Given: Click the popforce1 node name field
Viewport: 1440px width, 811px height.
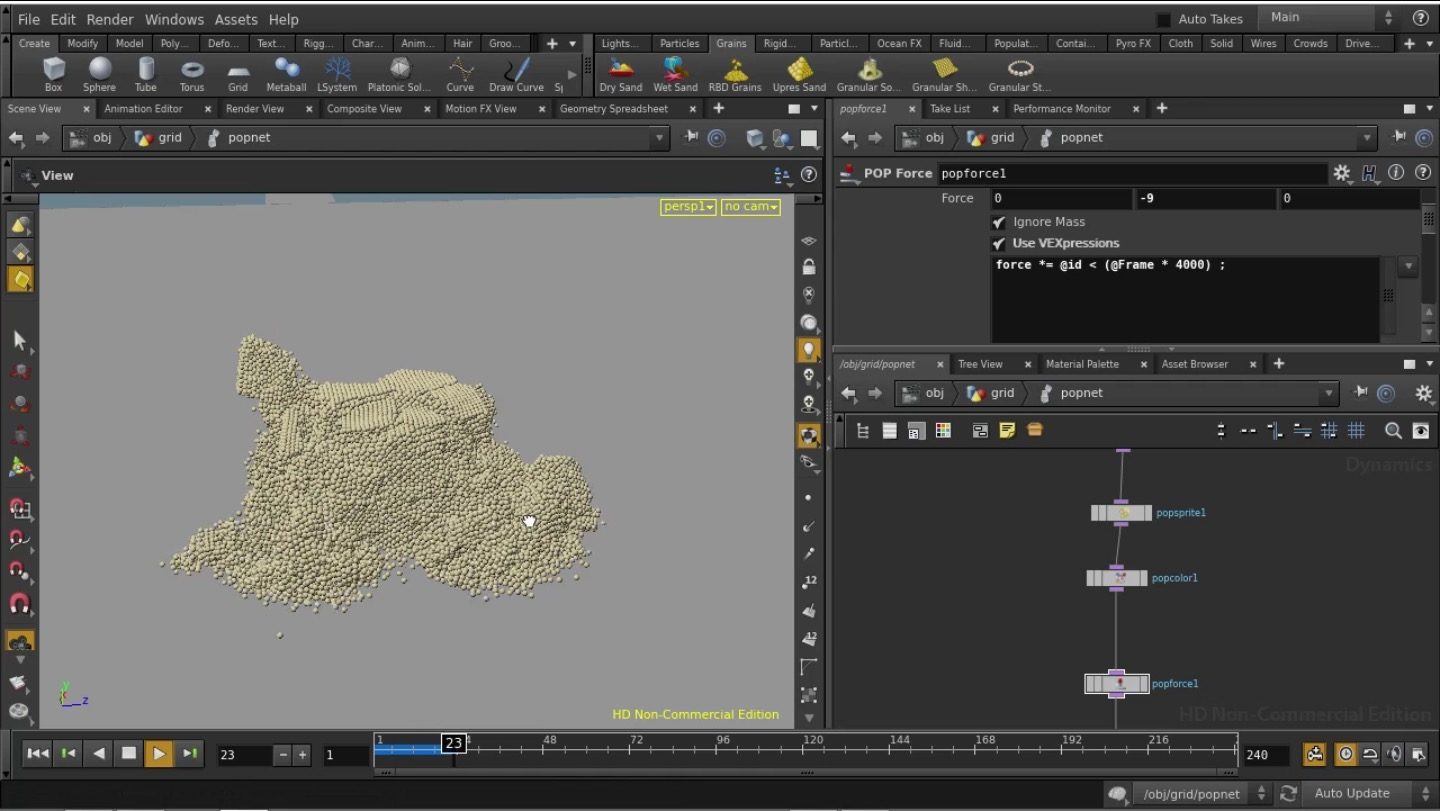Looking at the screenshot, I should click(1132, 173).
